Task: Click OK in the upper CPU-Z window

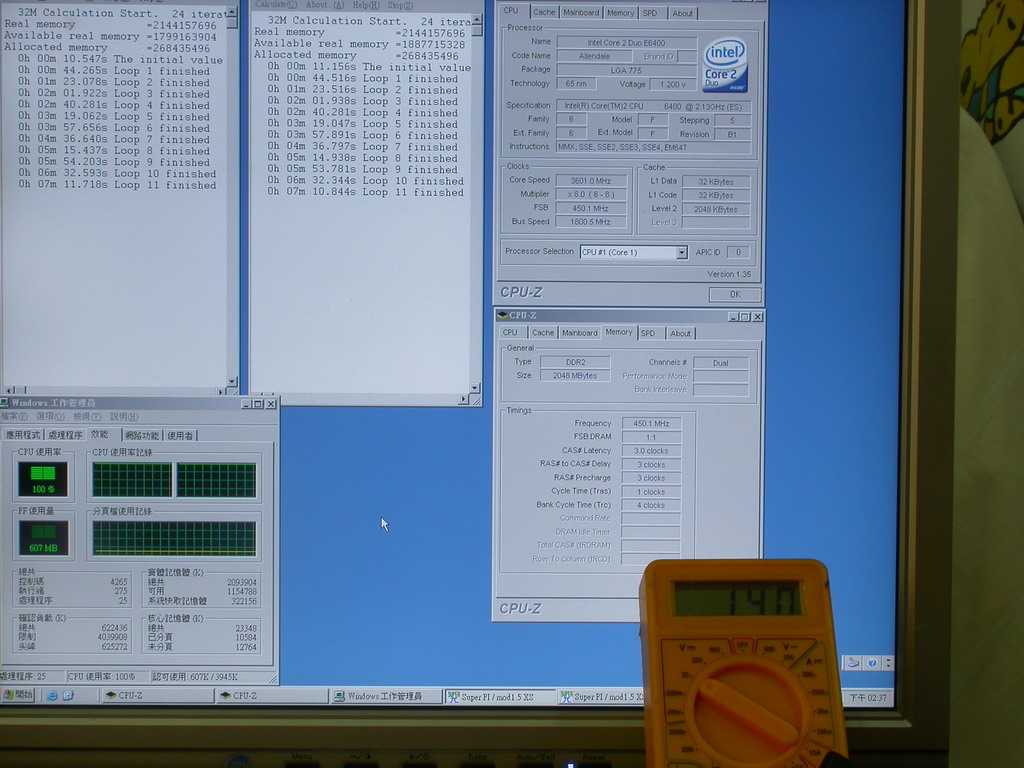Action: coord(735,295)
